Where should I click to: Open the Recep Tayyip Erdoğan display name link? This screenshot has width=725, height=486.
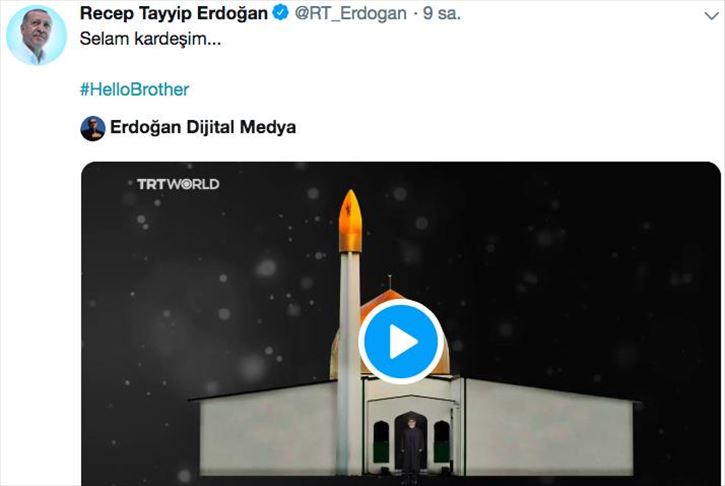pyautogui.click(x=173, y=13)
